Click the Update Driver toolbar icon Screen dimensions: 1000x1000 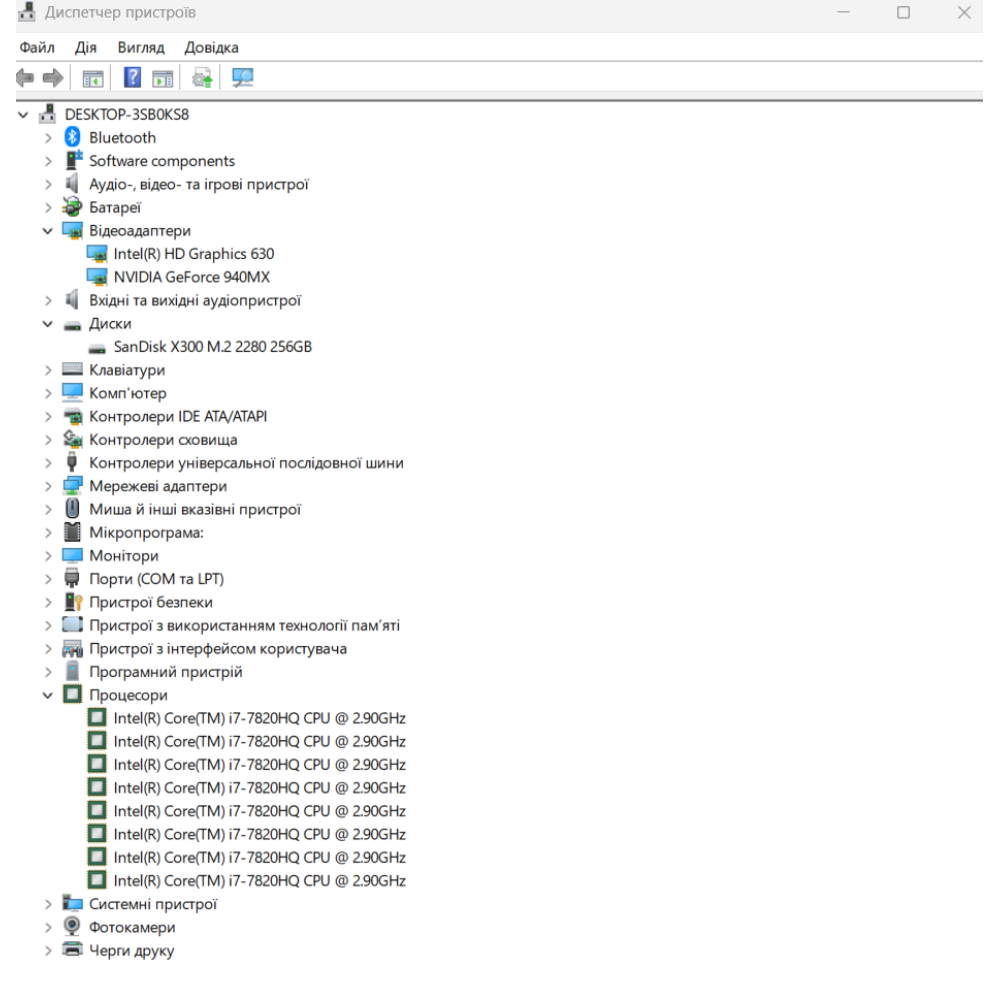click(x=202, y=77)
